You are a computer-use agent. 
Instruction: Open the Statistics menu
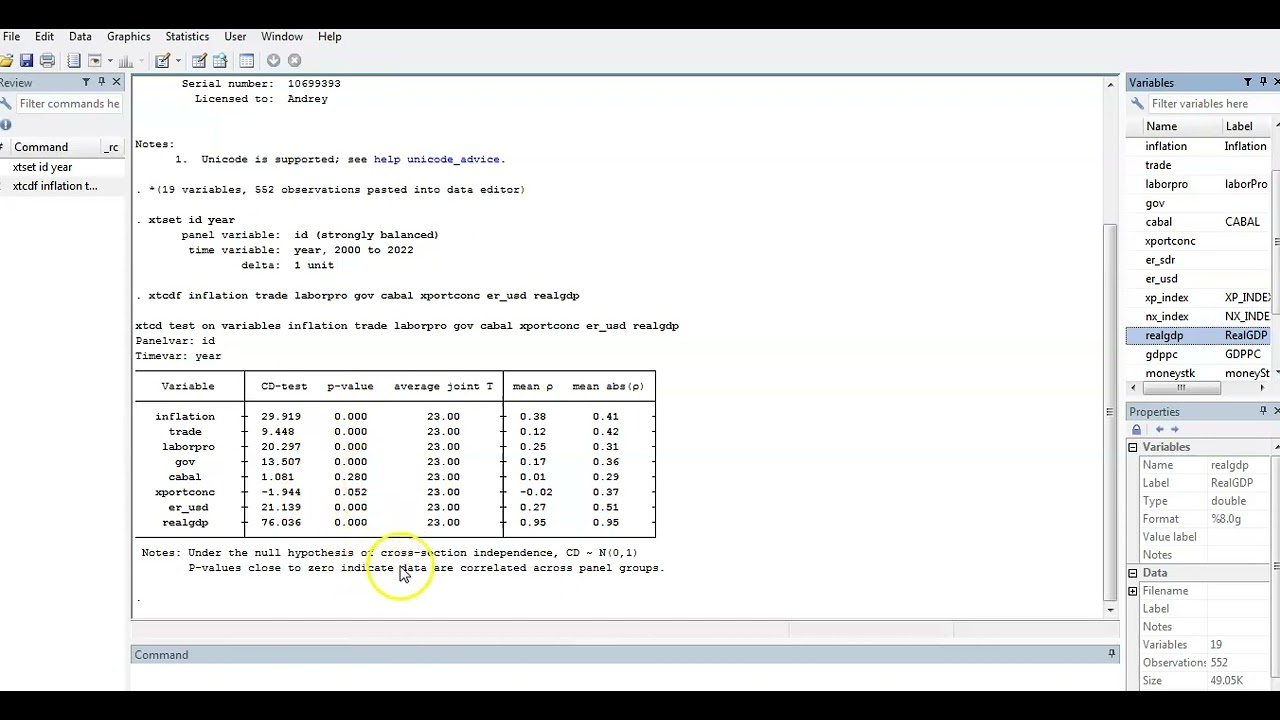(187, 36)
